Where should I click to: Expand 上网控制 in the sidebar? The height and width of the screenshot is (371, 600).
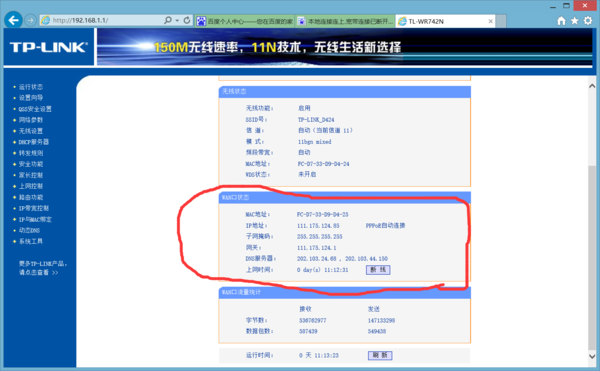[x=31, y=186]
